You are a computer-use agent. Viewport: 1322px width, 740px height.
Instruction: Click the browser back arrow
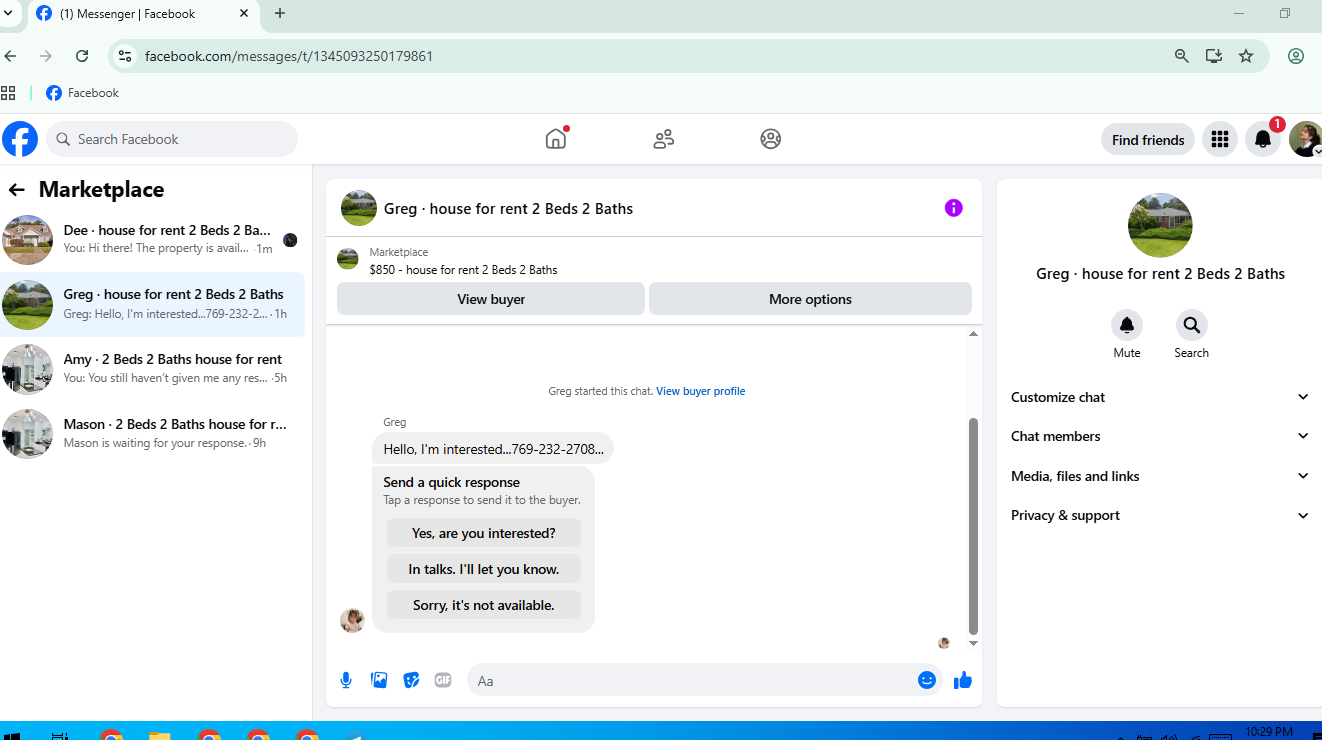[11, 56]
